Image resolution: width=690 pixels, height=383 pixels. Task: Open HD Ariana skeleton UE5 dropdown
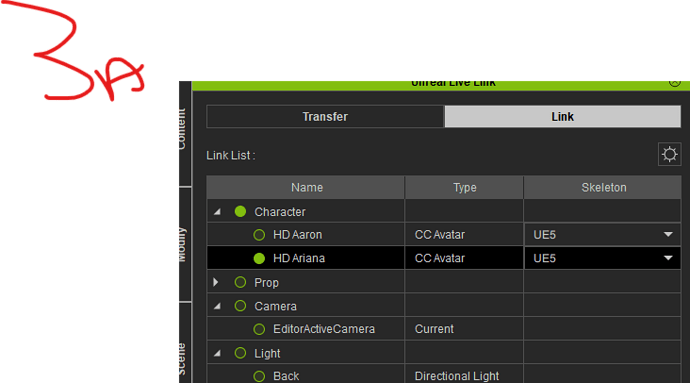(602, 258)
